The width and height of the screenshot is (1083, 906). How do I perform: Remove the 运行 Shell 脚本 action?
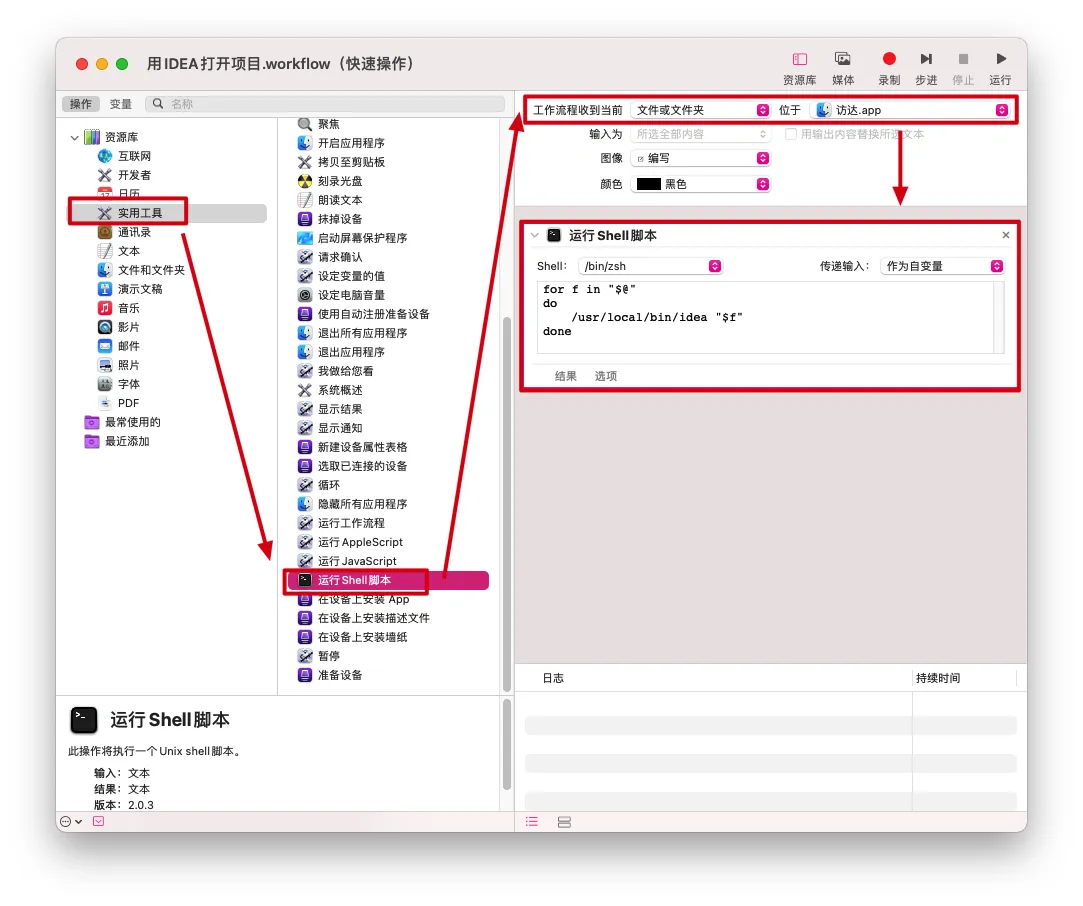pyautogui.click(x=1006, y=235)
